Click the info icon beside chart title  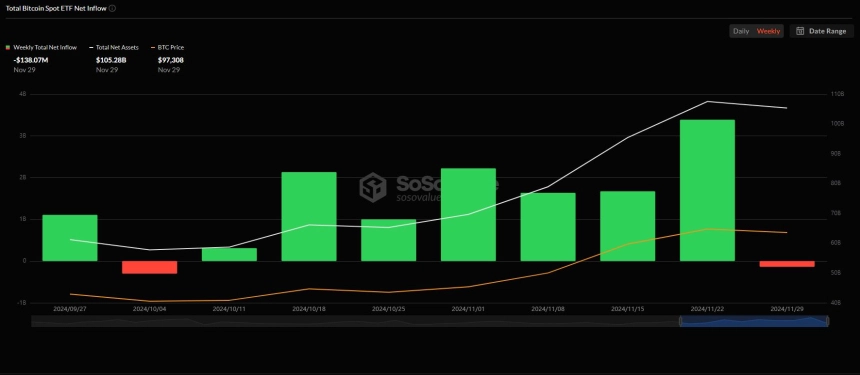coord(112,8)
